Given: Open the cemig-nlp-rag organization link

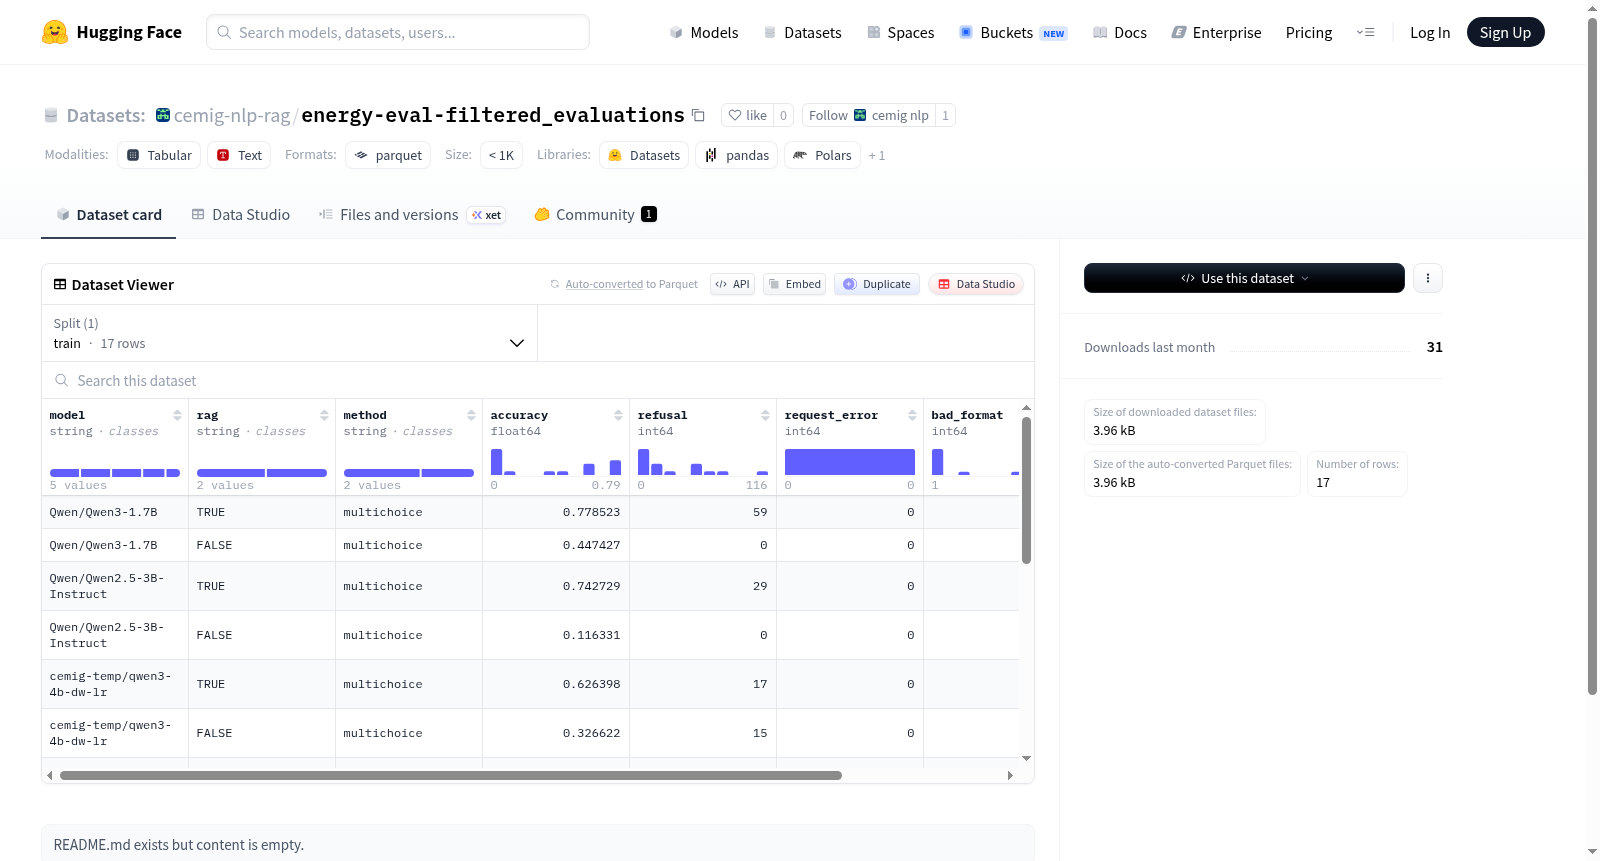Looking at the screenshot, I should pyautogui.click(x=232, y=116).
